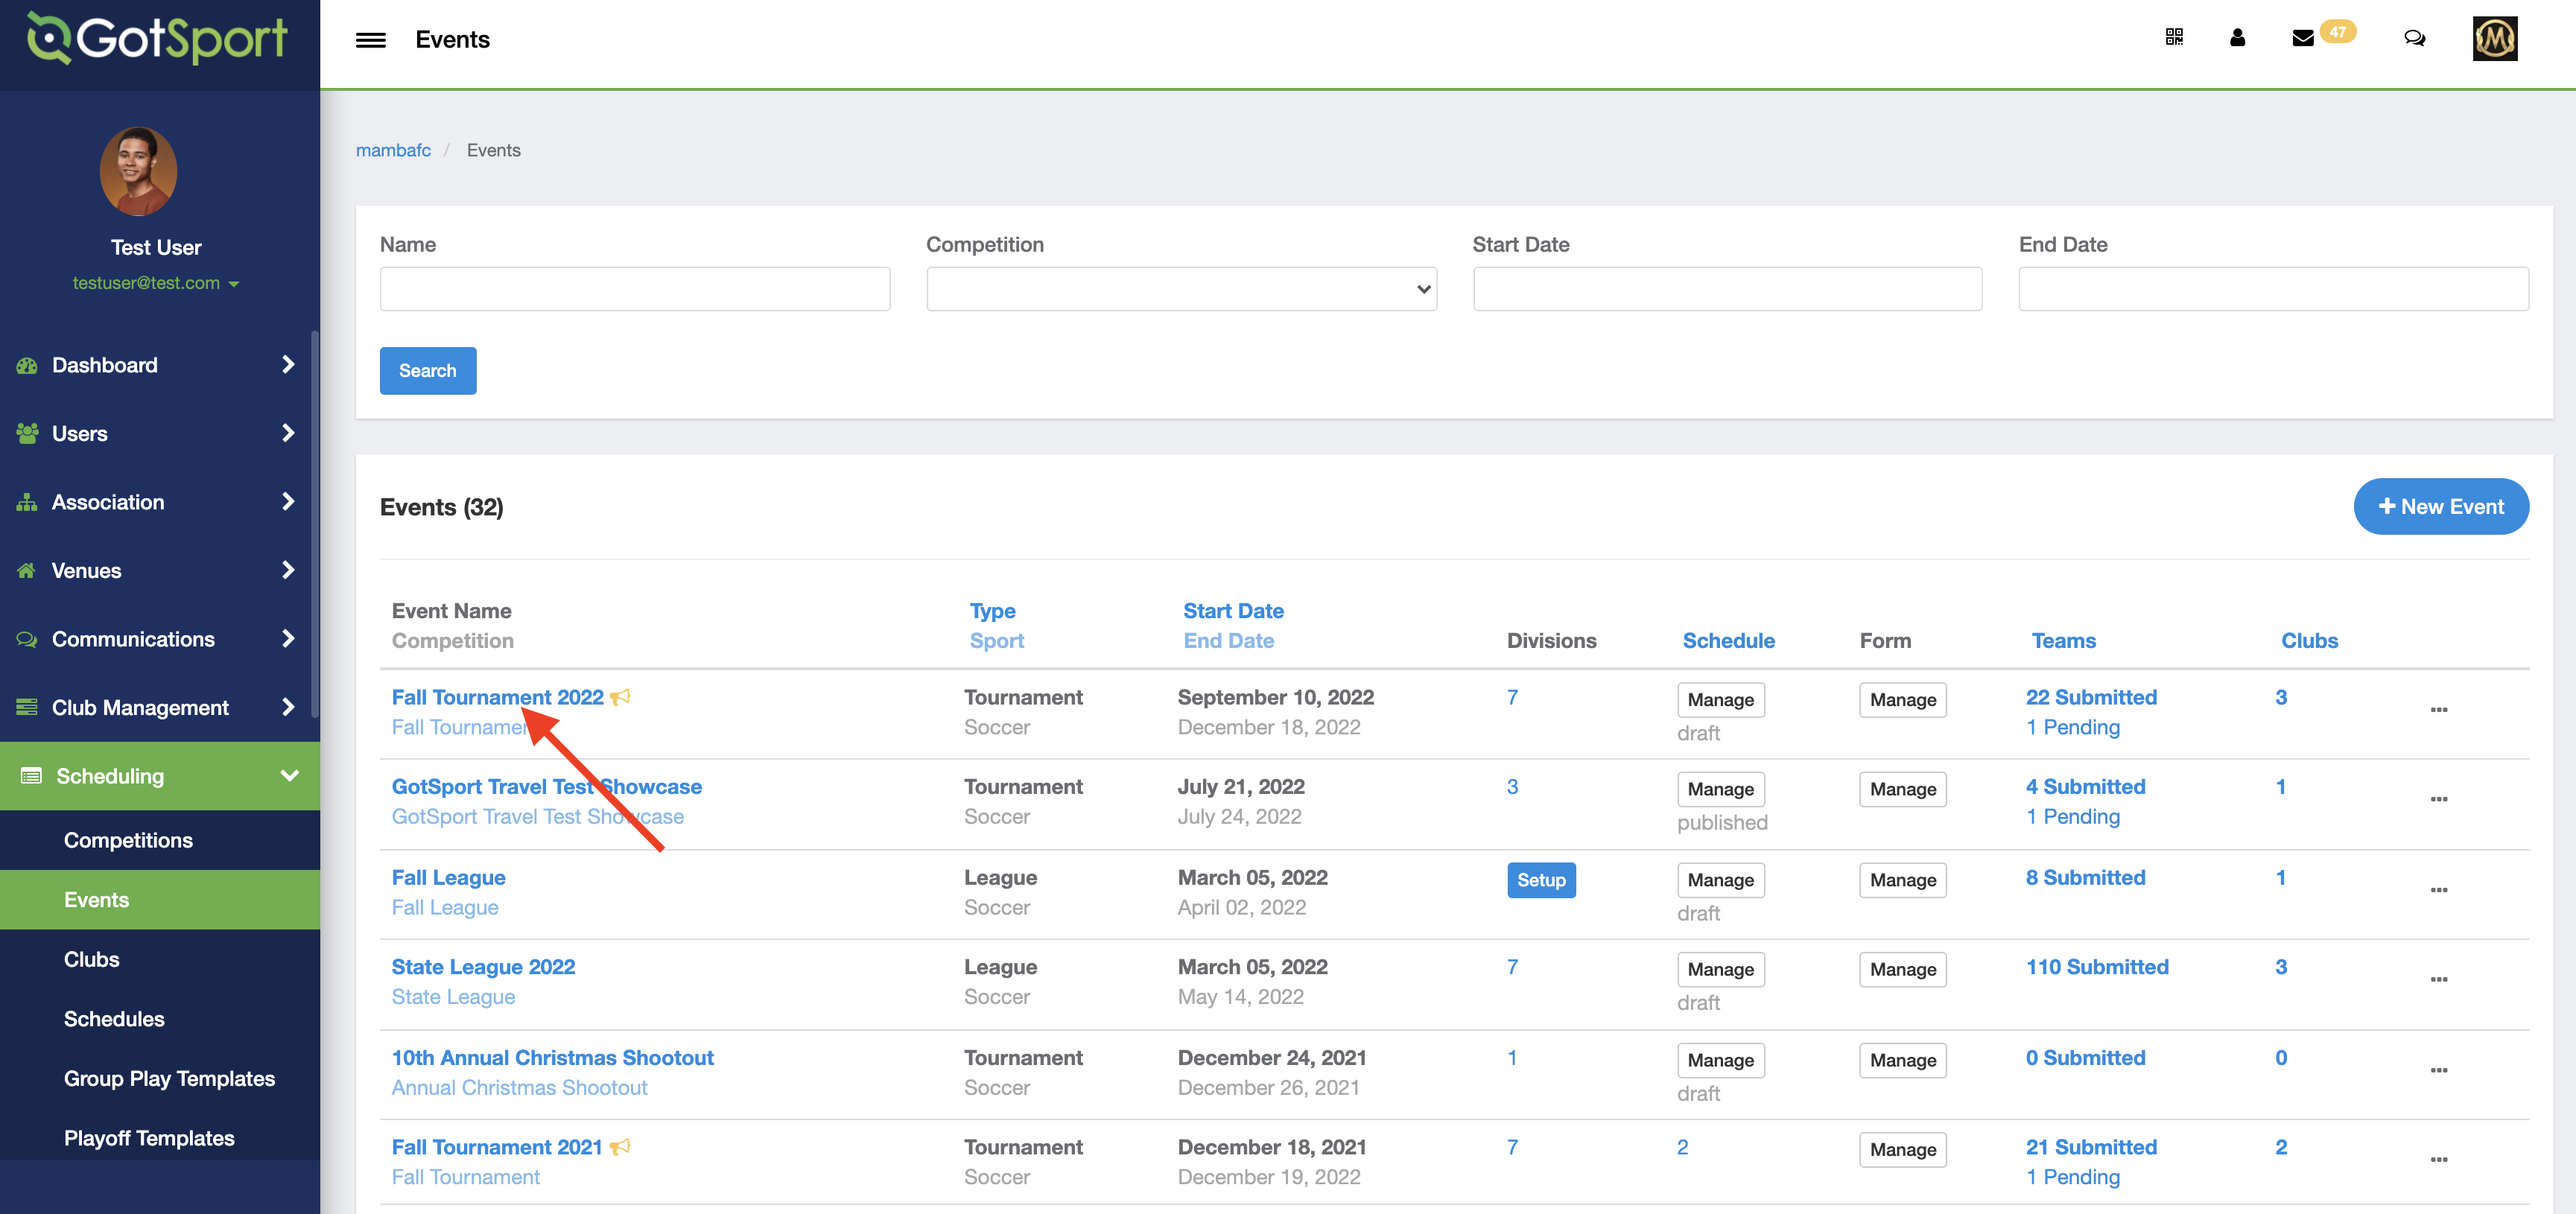2576x1214 pixels.
Task: Click Form Manage button for State League 2022
Action: pos(1903,970)
